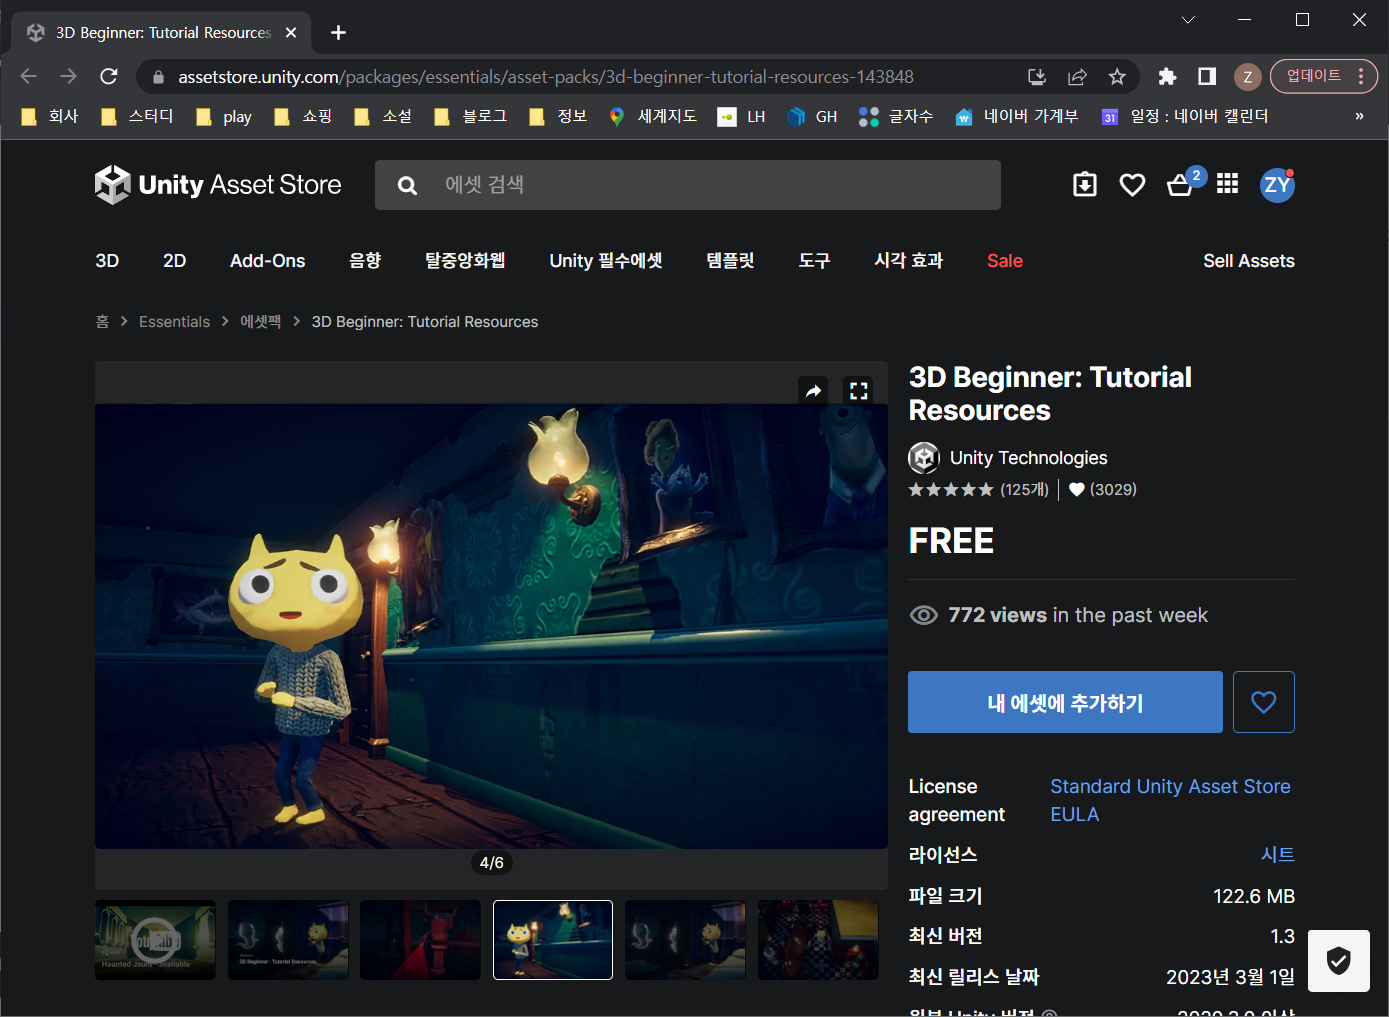Select the red character third thumbnail

pos(420,940)
